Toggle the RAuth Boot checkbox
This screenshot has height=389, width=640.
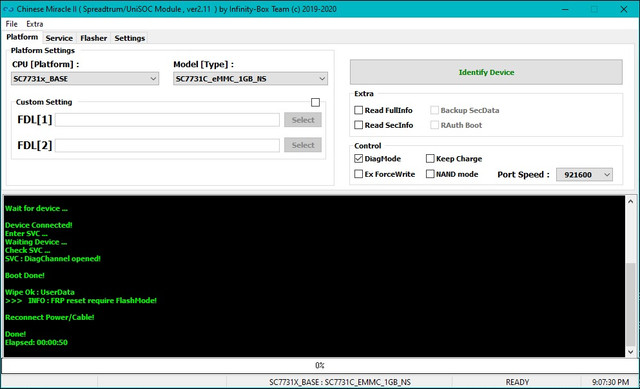435,125
